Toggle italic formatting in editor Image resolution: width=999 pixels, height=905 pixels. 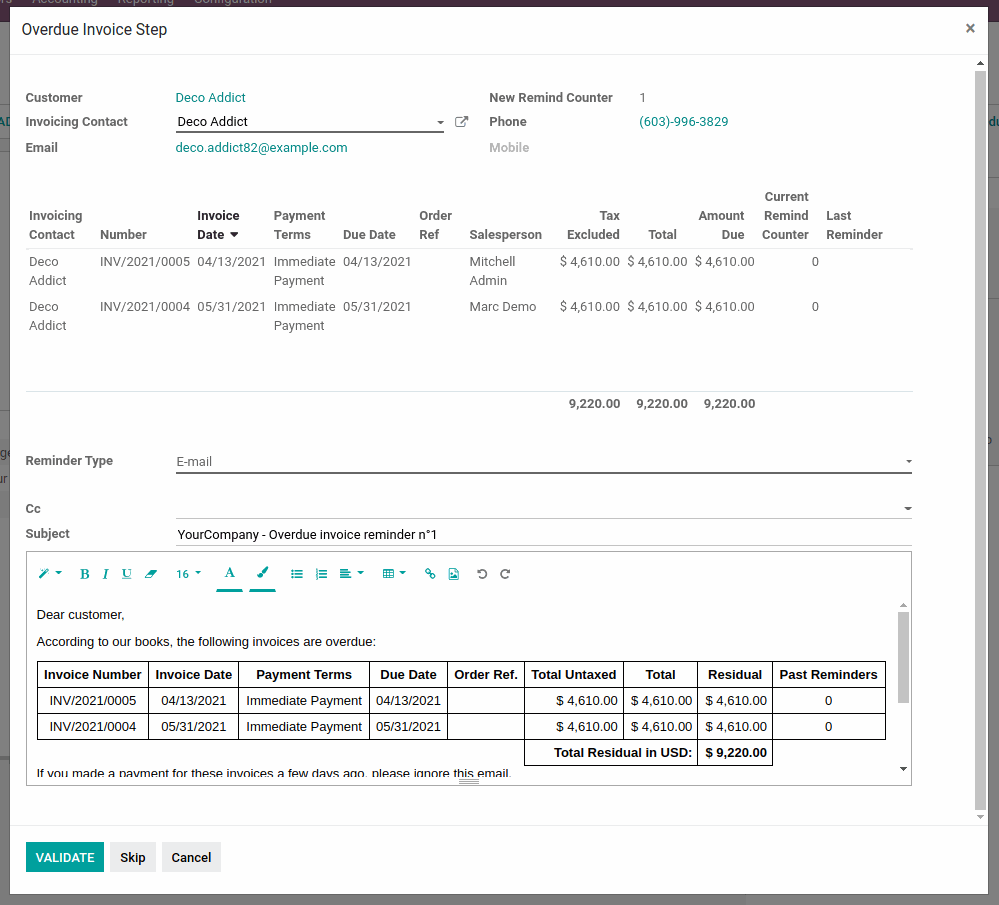(x=105, y=574)
